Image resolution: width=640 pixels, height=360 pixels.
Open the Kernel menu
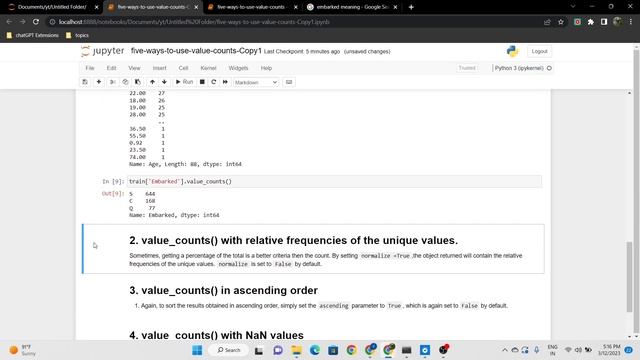click(x=209, y=68)
